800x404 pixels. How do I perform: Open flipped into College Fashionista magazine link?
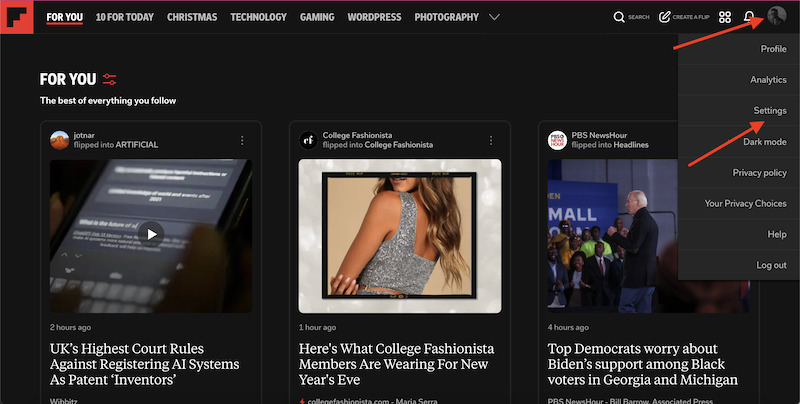point(398,145)
